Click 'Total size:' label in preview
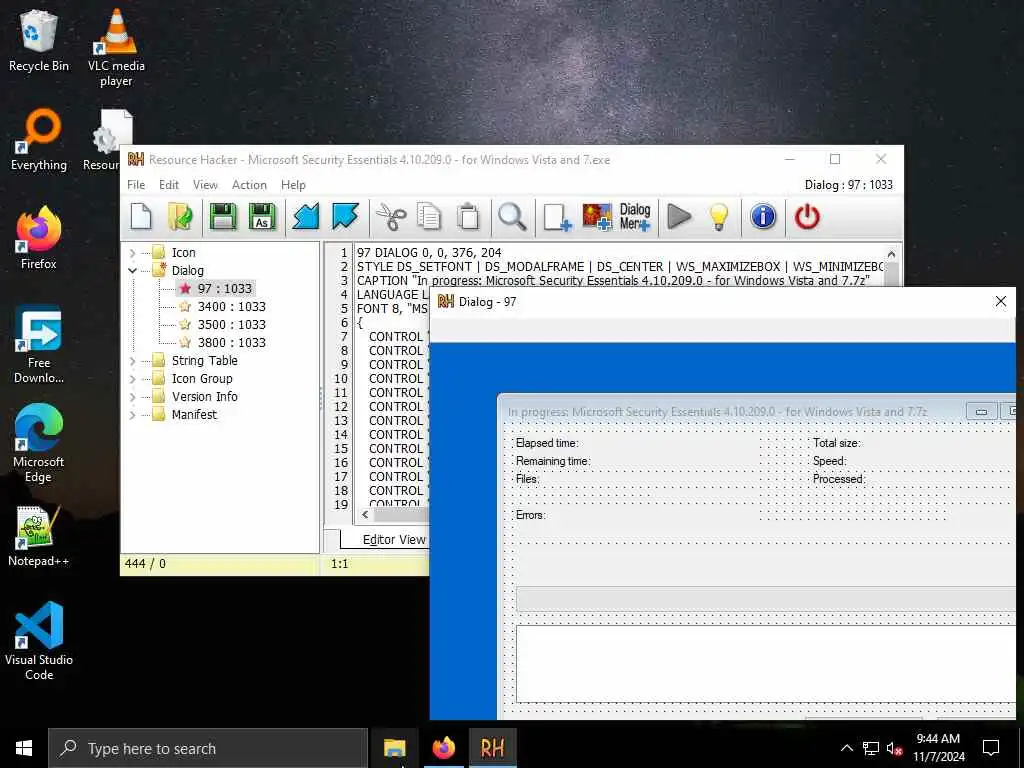The width and height of the screenshot is (1024, 768). (x=837, y=443)
